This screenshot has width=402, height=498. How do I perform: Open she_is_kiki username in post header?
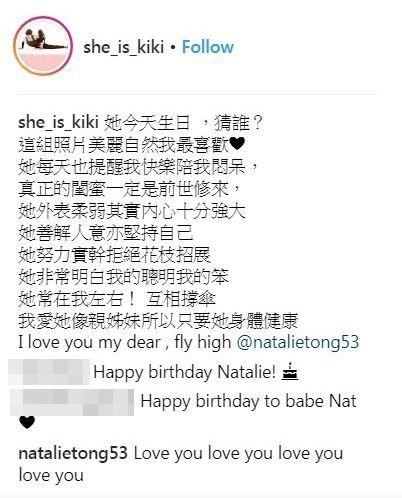point(124,47)
